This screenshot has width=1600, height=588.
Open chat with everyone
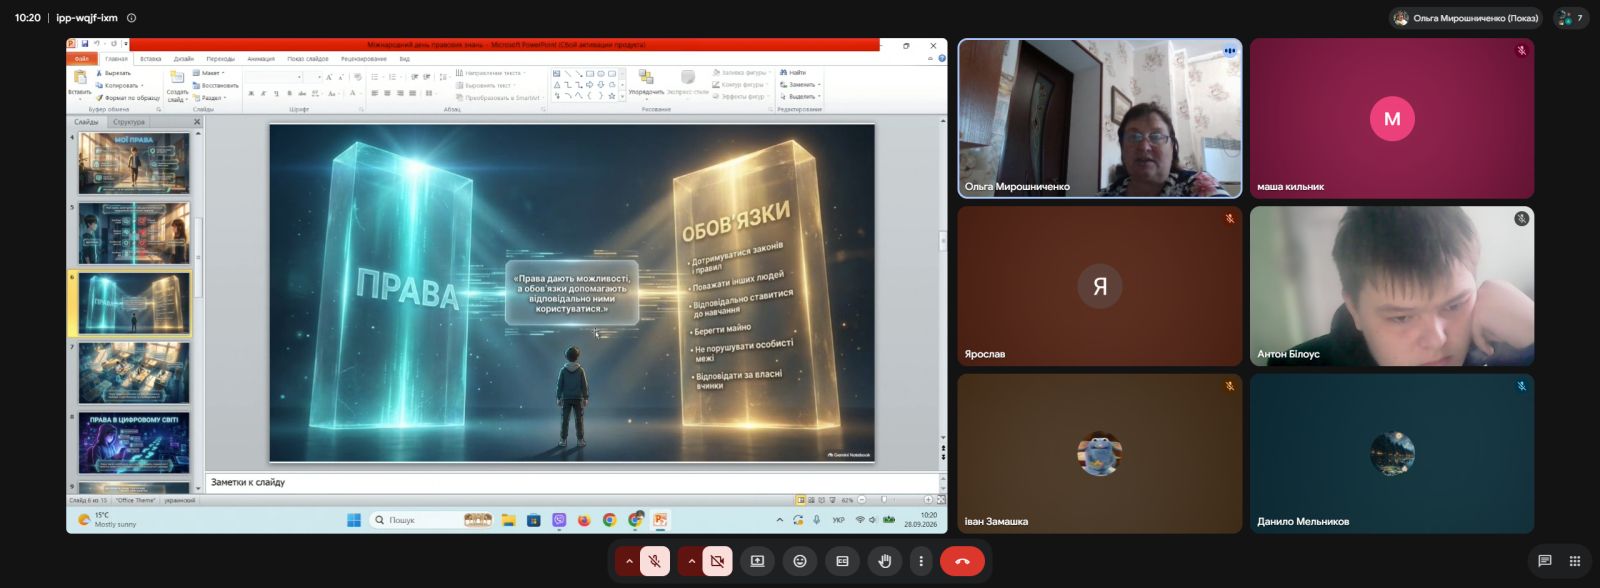1544,561
